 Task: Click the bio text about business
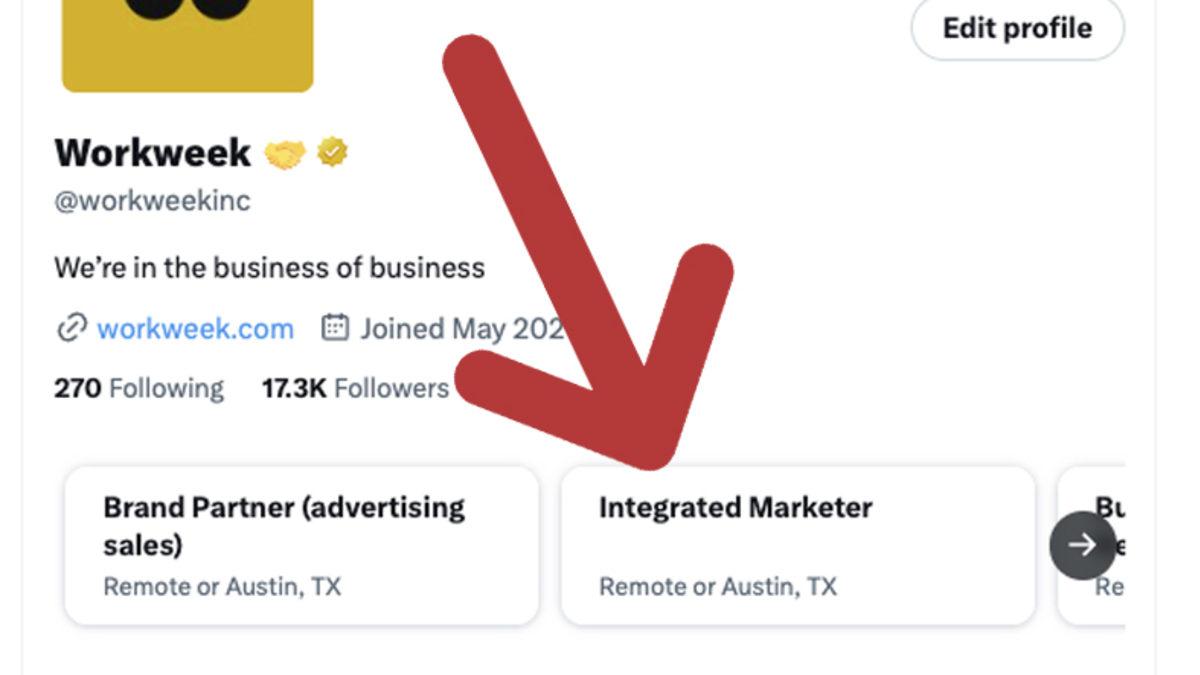pyautogui.click(x=269, y=268)
